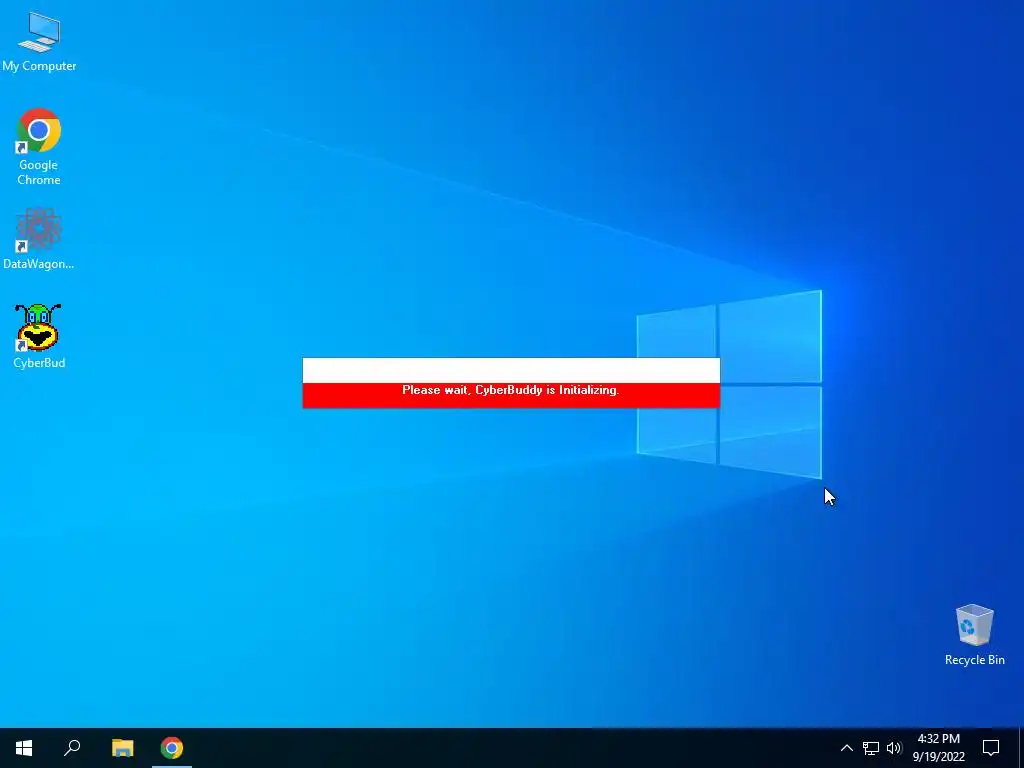The height and width of the screenshot is (768, 1024).
Task: Click the white bar of the CyberBuddy splash
Action: tap(511, 370)
